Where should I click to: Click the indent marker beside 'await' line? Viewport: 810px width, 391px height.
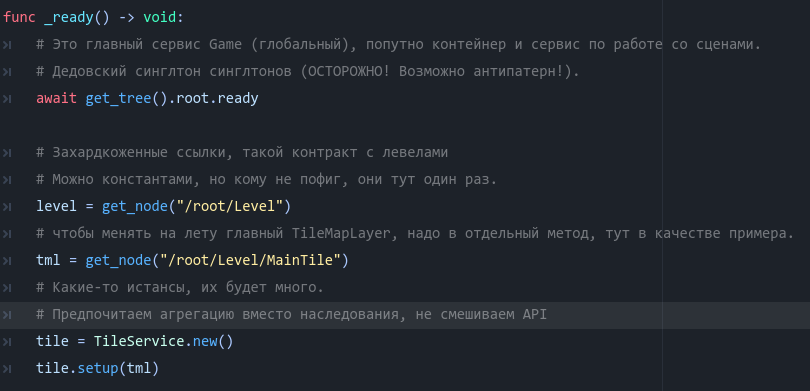(7, 99)
